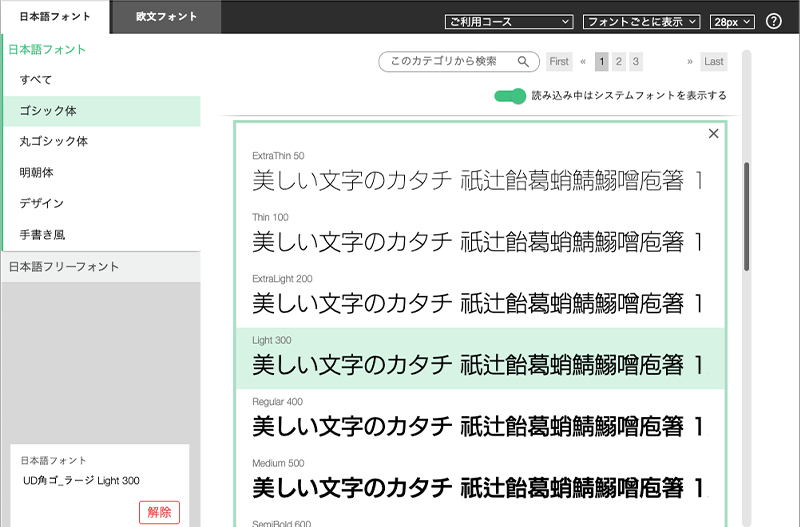The image size is (800, 527).
Task: Go to page 2 of results
Action: [x=619, y=62]
